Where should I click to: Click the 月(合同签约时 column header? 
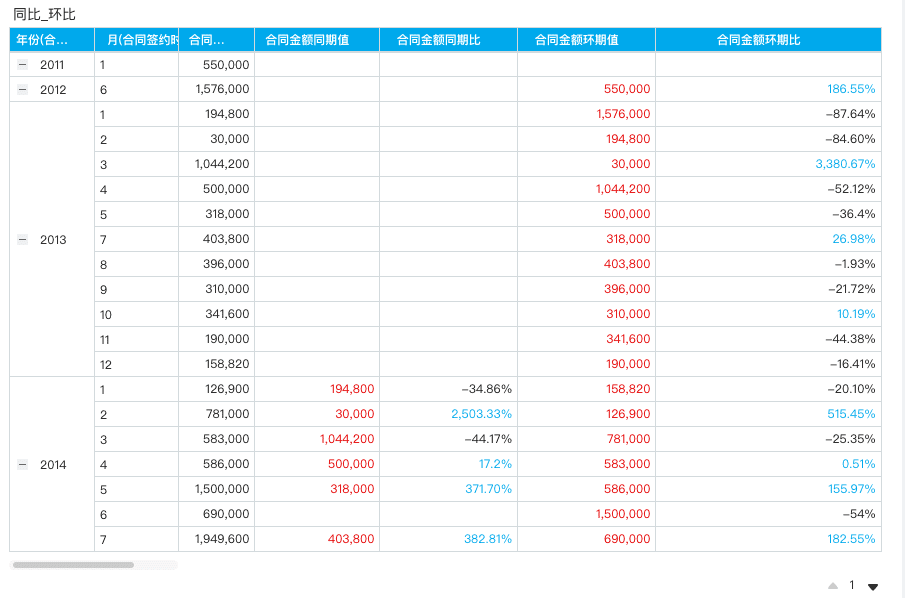click(137, 40)
